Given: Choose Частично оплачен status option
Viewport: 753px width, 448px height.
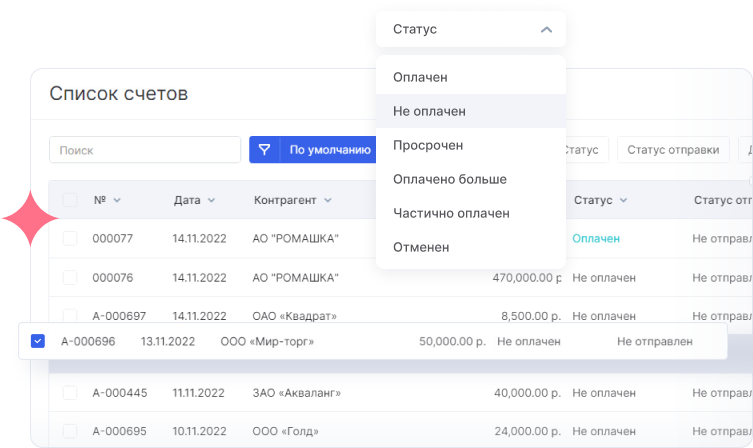Looking at the screenshot, I should [x=451, y=213].
